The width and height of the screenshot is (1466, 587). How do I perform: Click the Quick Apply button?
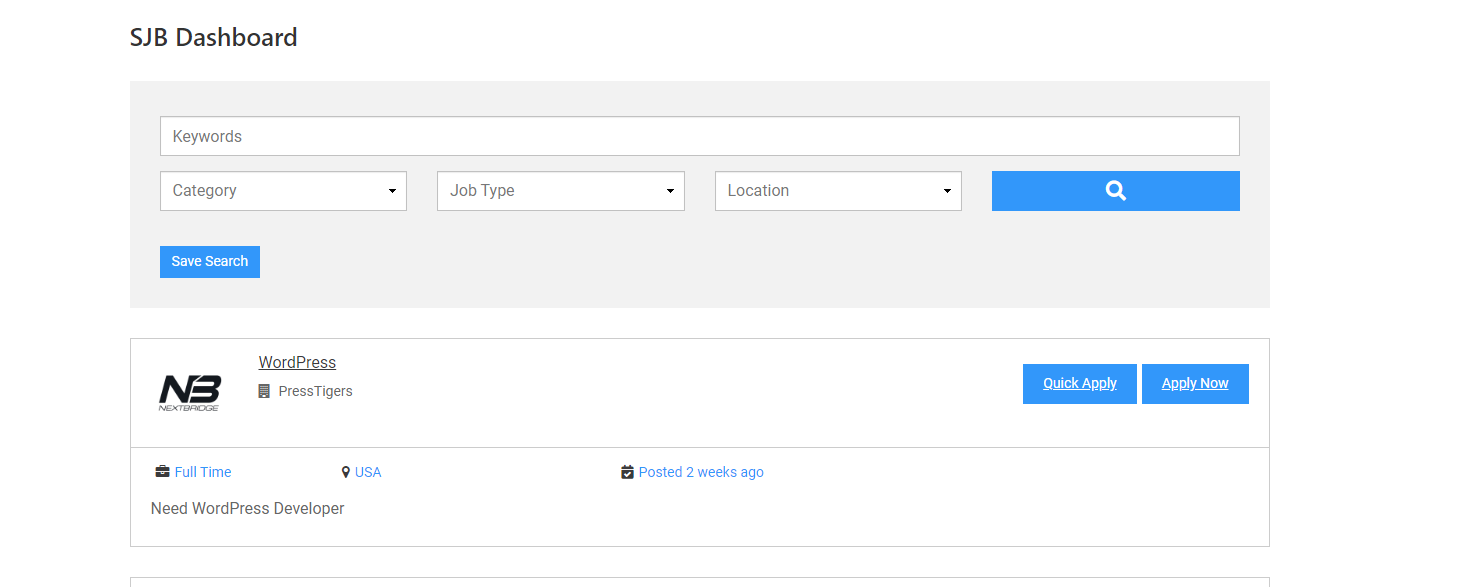tap(1079, 383)
